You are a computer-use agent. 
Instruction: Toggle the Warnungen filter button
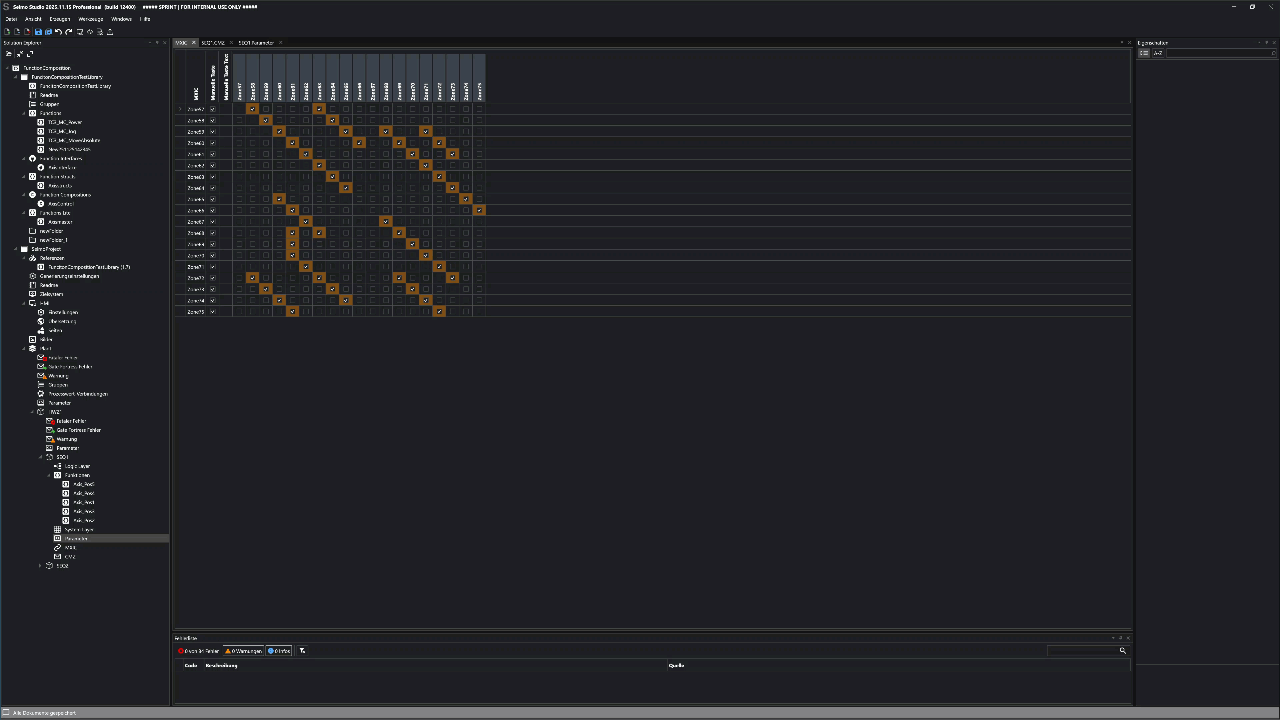point(243,651)
